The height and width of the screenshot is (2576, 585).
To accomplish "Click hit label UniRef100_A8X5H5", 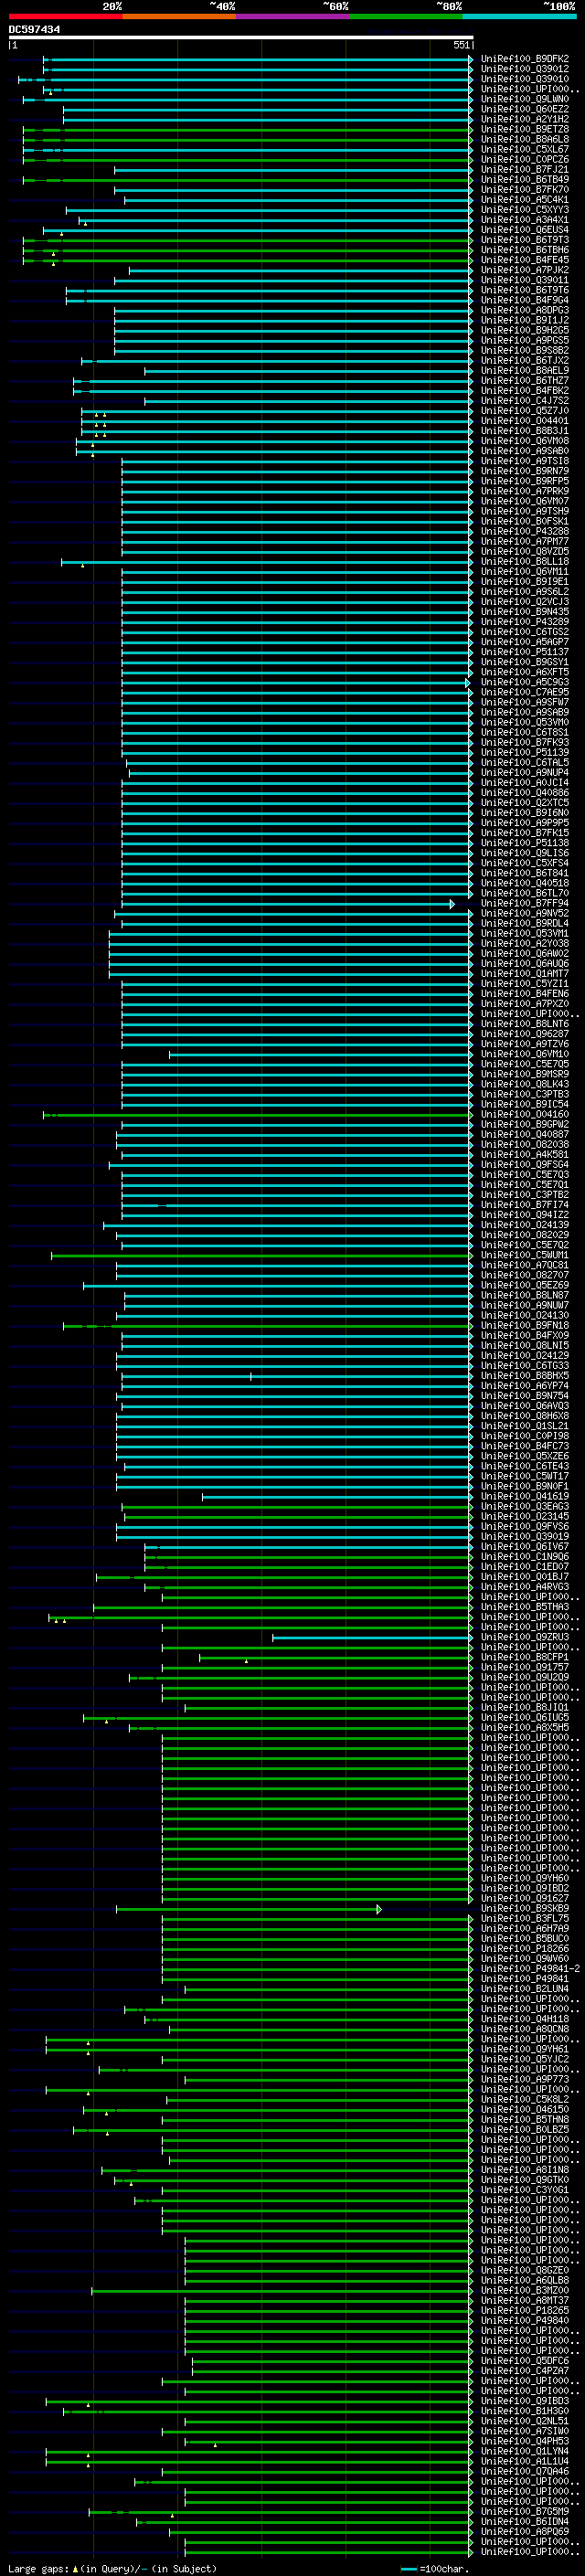I will click(525, 1727).
